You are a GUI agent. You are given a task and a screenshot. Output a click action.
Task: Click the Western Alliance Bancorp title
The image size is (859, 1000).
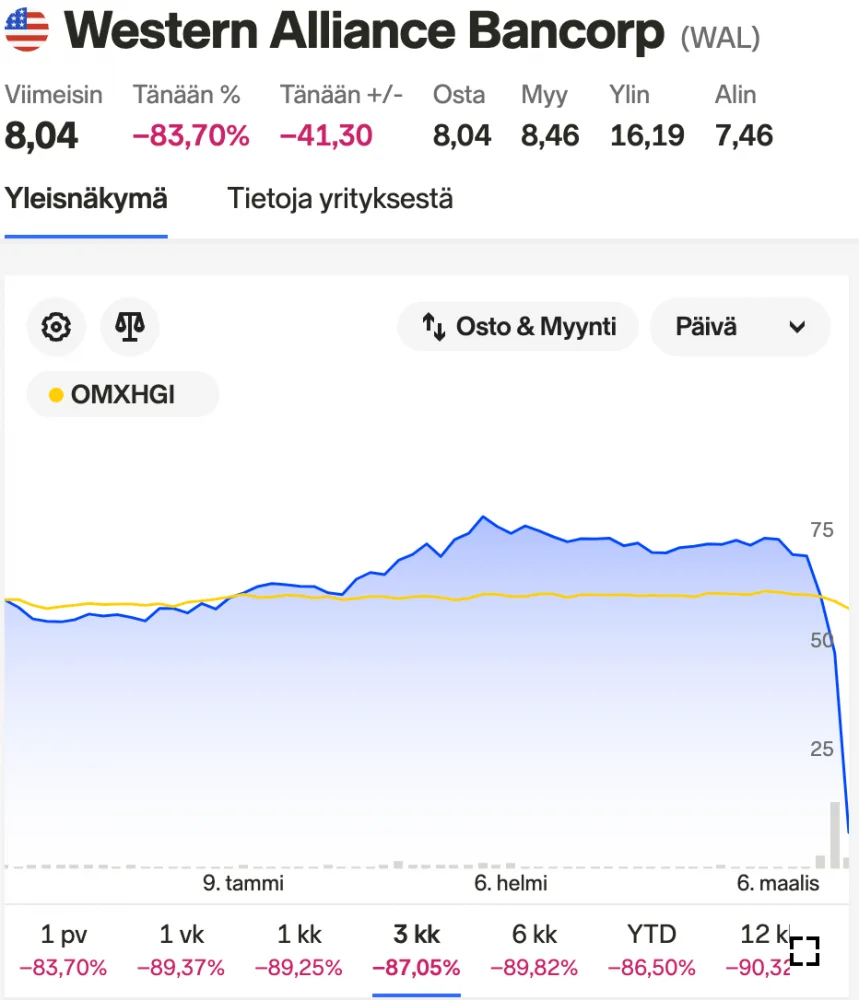point(364,33)
